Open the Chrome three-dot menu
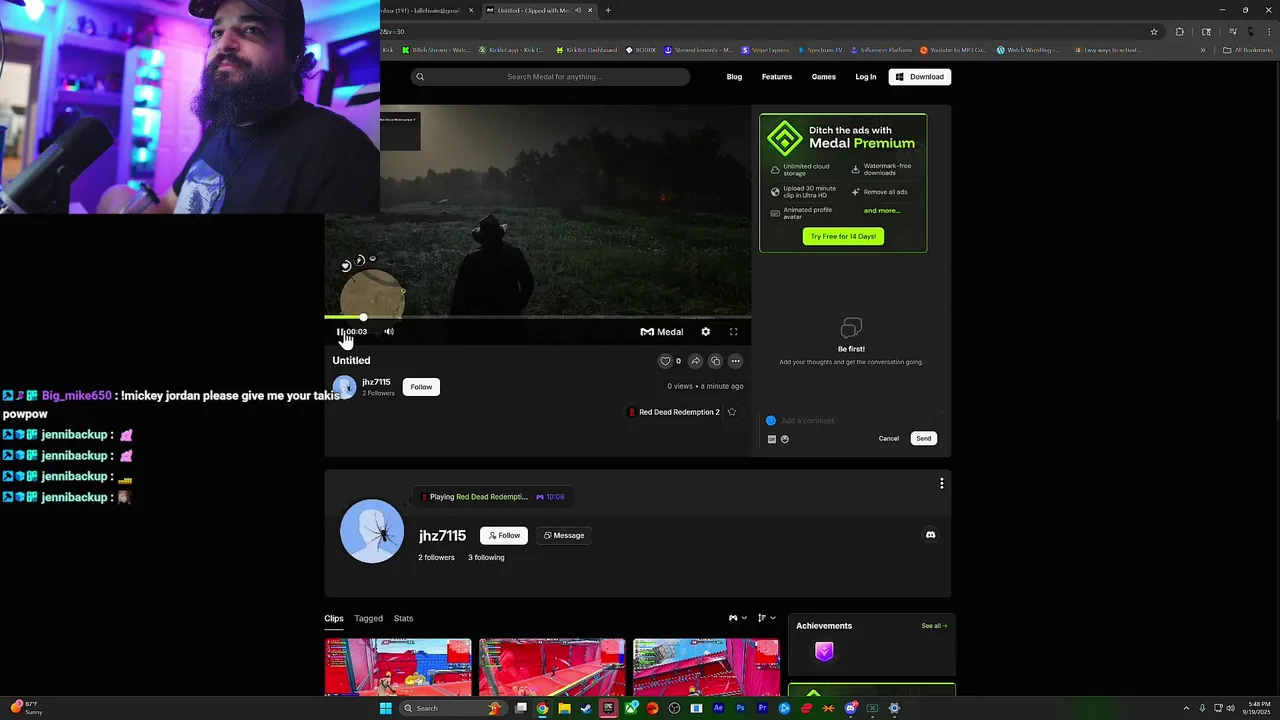The image size is (1280, 720). [1270, 32]
